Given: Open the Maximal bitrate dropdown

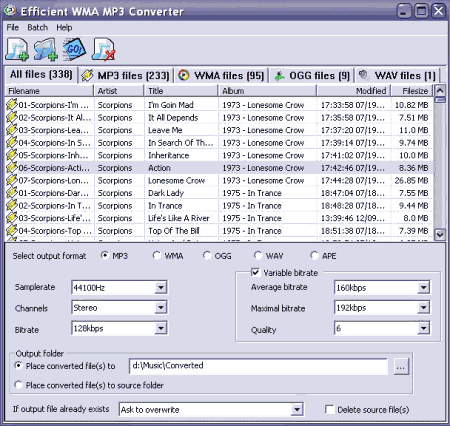Looking at the screenshot, I should tap(423, 308).
